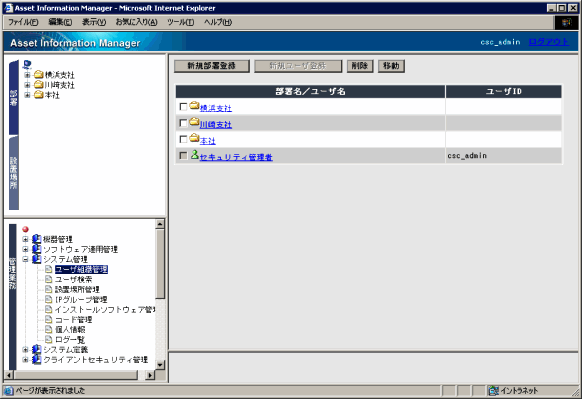Image resolution: width=582 pixels, height=399 pixels.
Task: Click ソフトウェア運用管理 category icon
Action: [36, 249]
